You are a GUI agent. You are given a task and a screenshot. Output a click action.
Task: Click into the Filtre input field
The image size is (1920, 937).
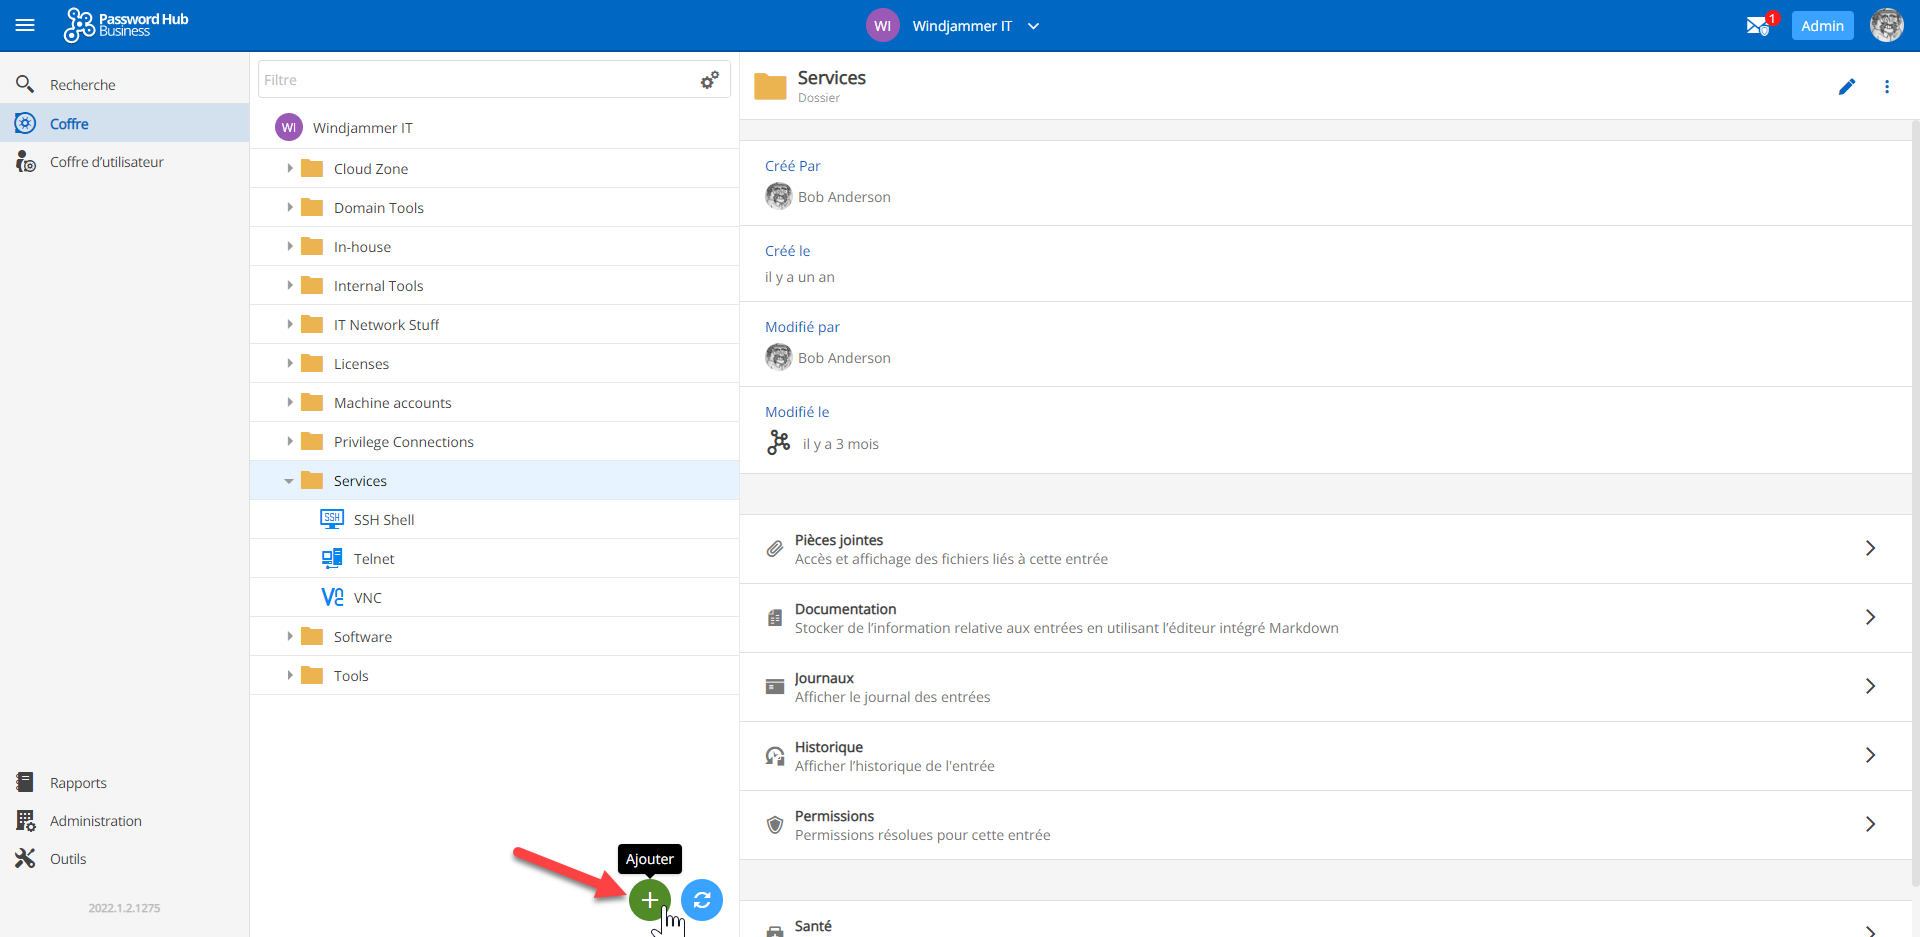click(475, 80)
